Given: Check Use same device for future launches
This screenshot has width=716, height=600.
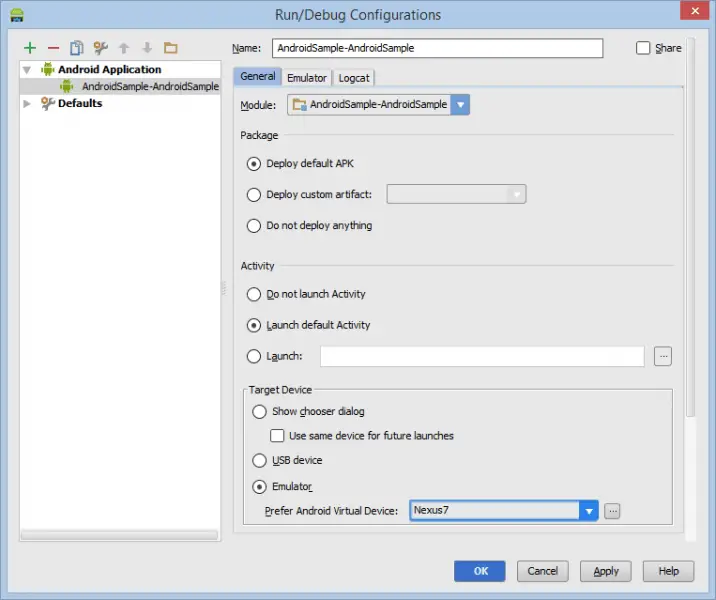Looking at the screenshot, I should point(279,436).
